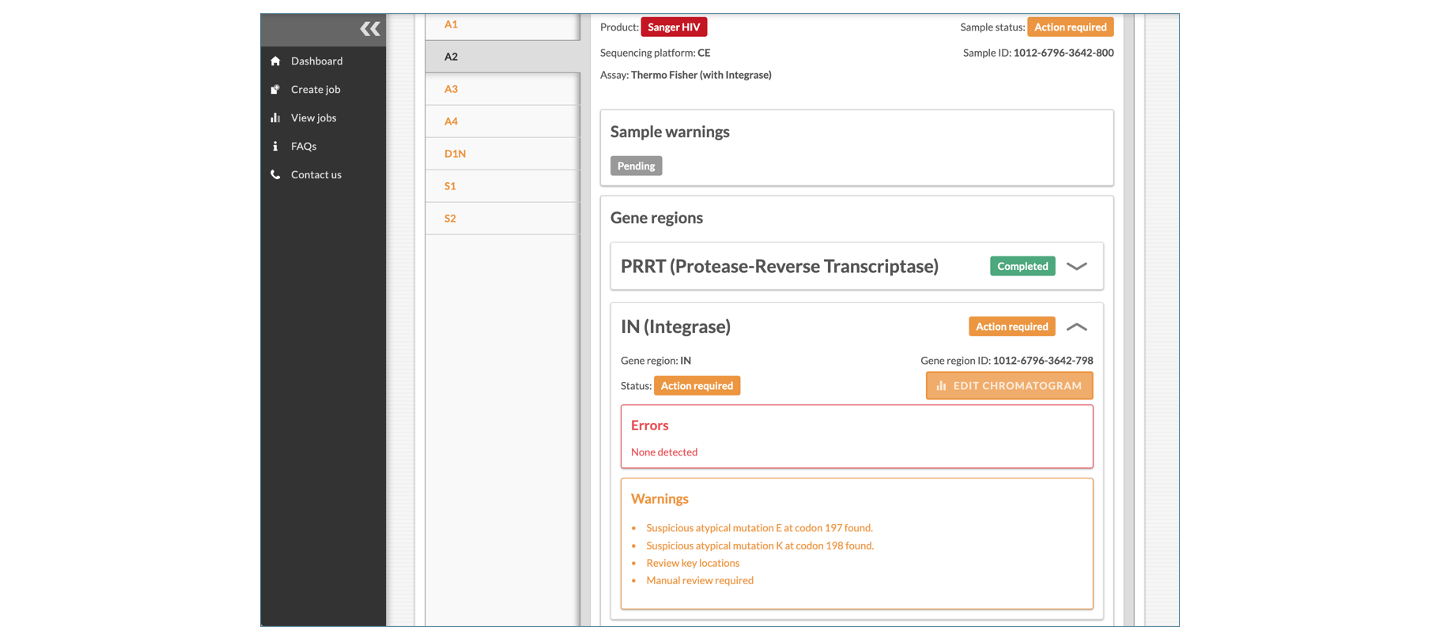Click the codon 198 mutation K warning
Screen dimensions: 1440x640
click(760, 546)
